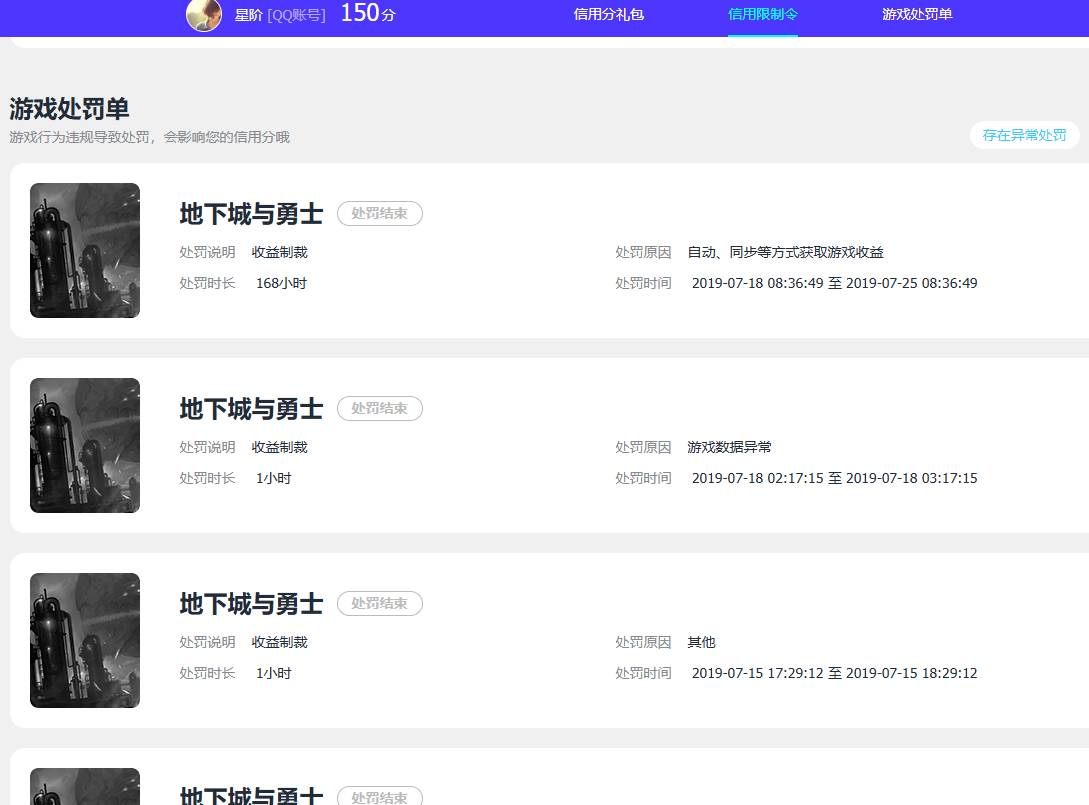1089x805 pixels.
Task: Click the second penalty card's game icon
Action: pyautogui.click(x=84, y=445)
